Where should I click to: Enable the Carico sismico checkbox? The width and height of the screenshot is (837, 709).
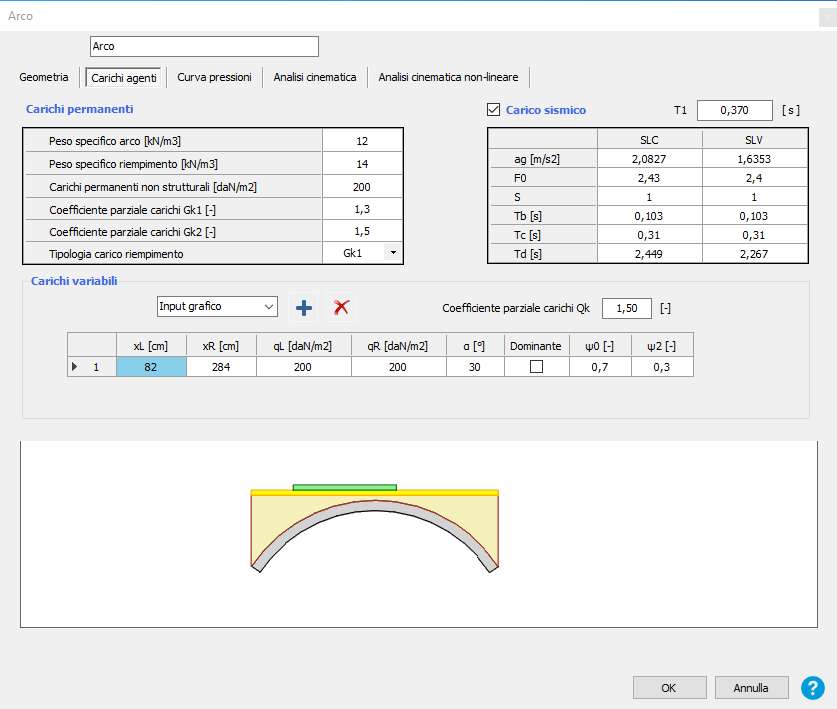492,110
